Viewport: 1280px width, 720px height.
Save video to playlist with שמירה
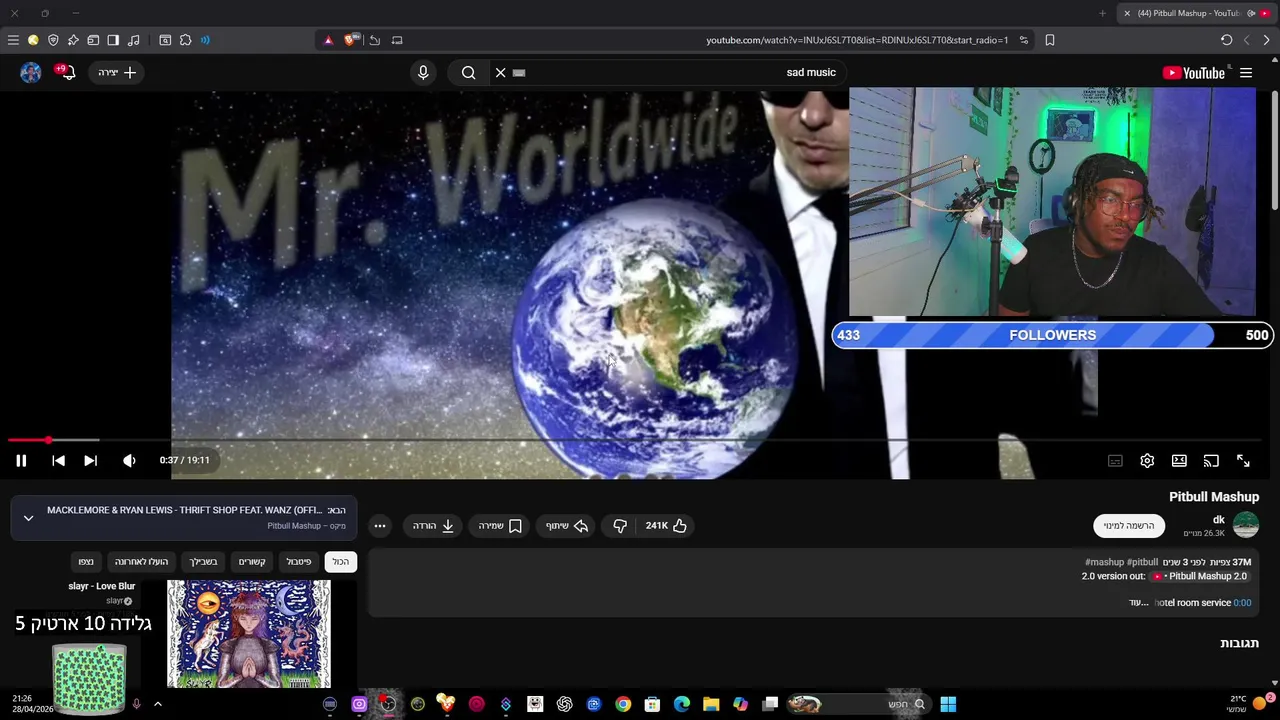pyautogui.click(x=500, y=525)
